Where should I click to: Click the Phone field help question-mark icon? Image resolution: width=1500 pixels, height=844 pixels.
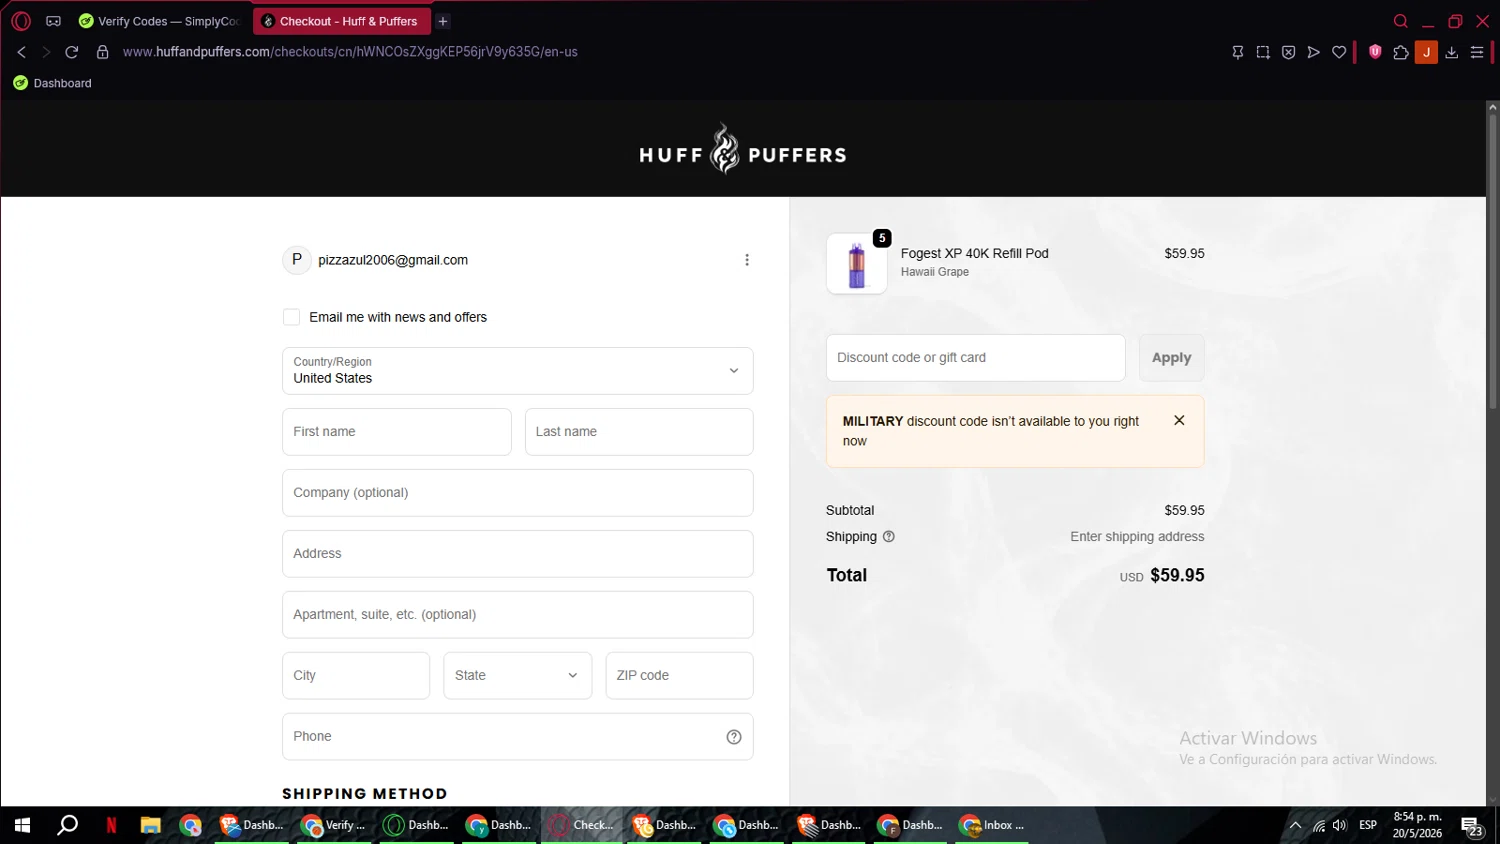pos(734,737)
